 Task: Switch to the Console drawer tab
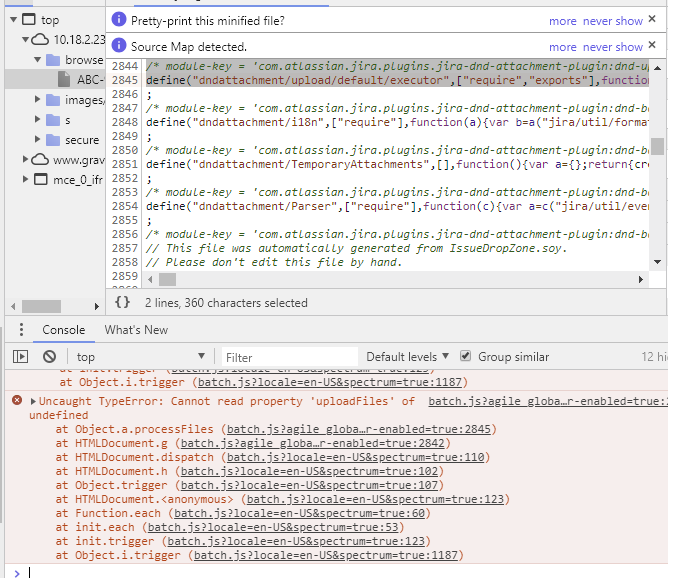[x=63, y=330]
